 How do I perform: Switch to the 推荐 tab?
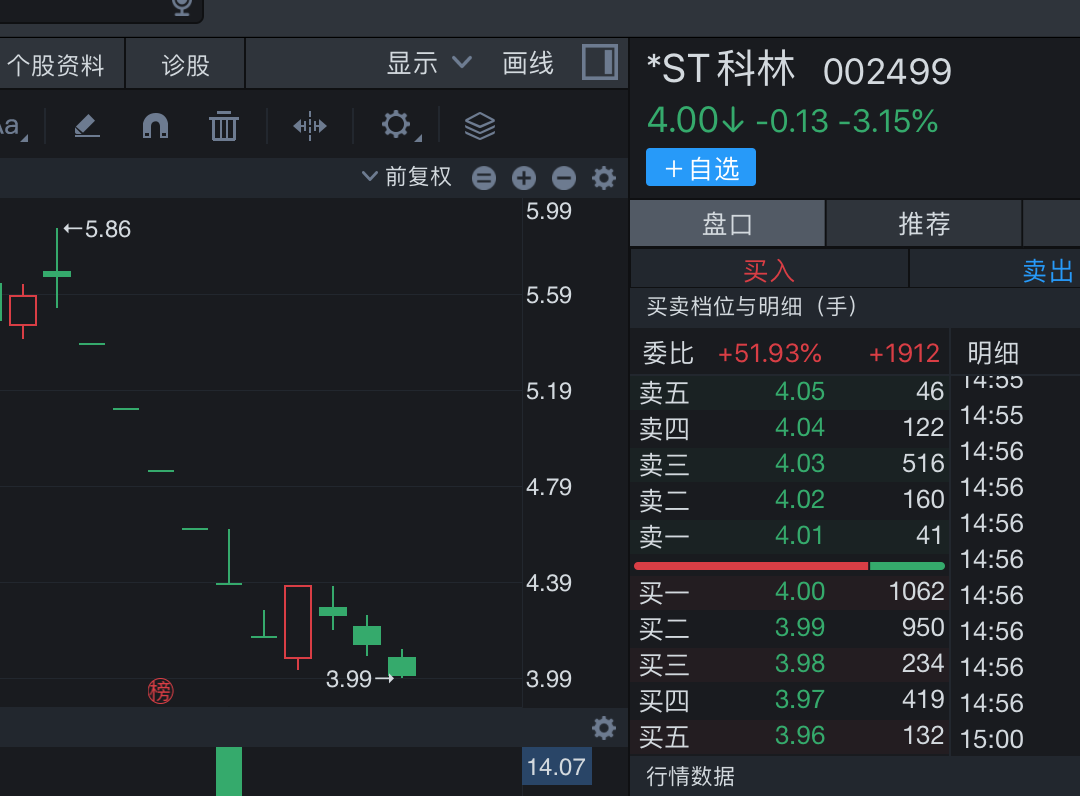coord(924,223)
